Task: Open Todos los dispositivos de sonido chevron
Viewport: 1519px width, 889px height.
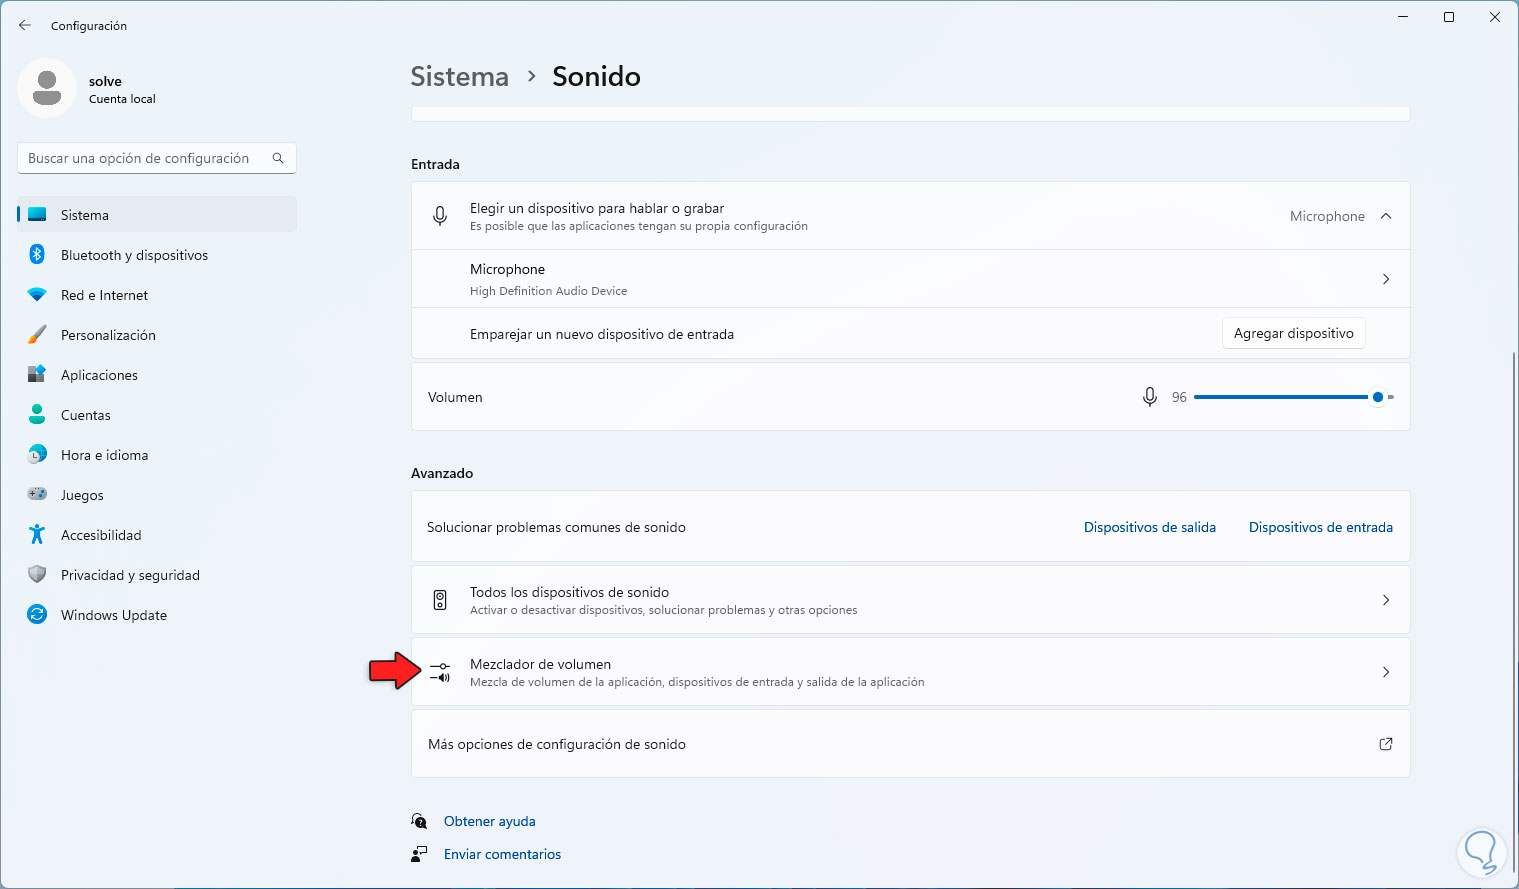Action: 1386,600
